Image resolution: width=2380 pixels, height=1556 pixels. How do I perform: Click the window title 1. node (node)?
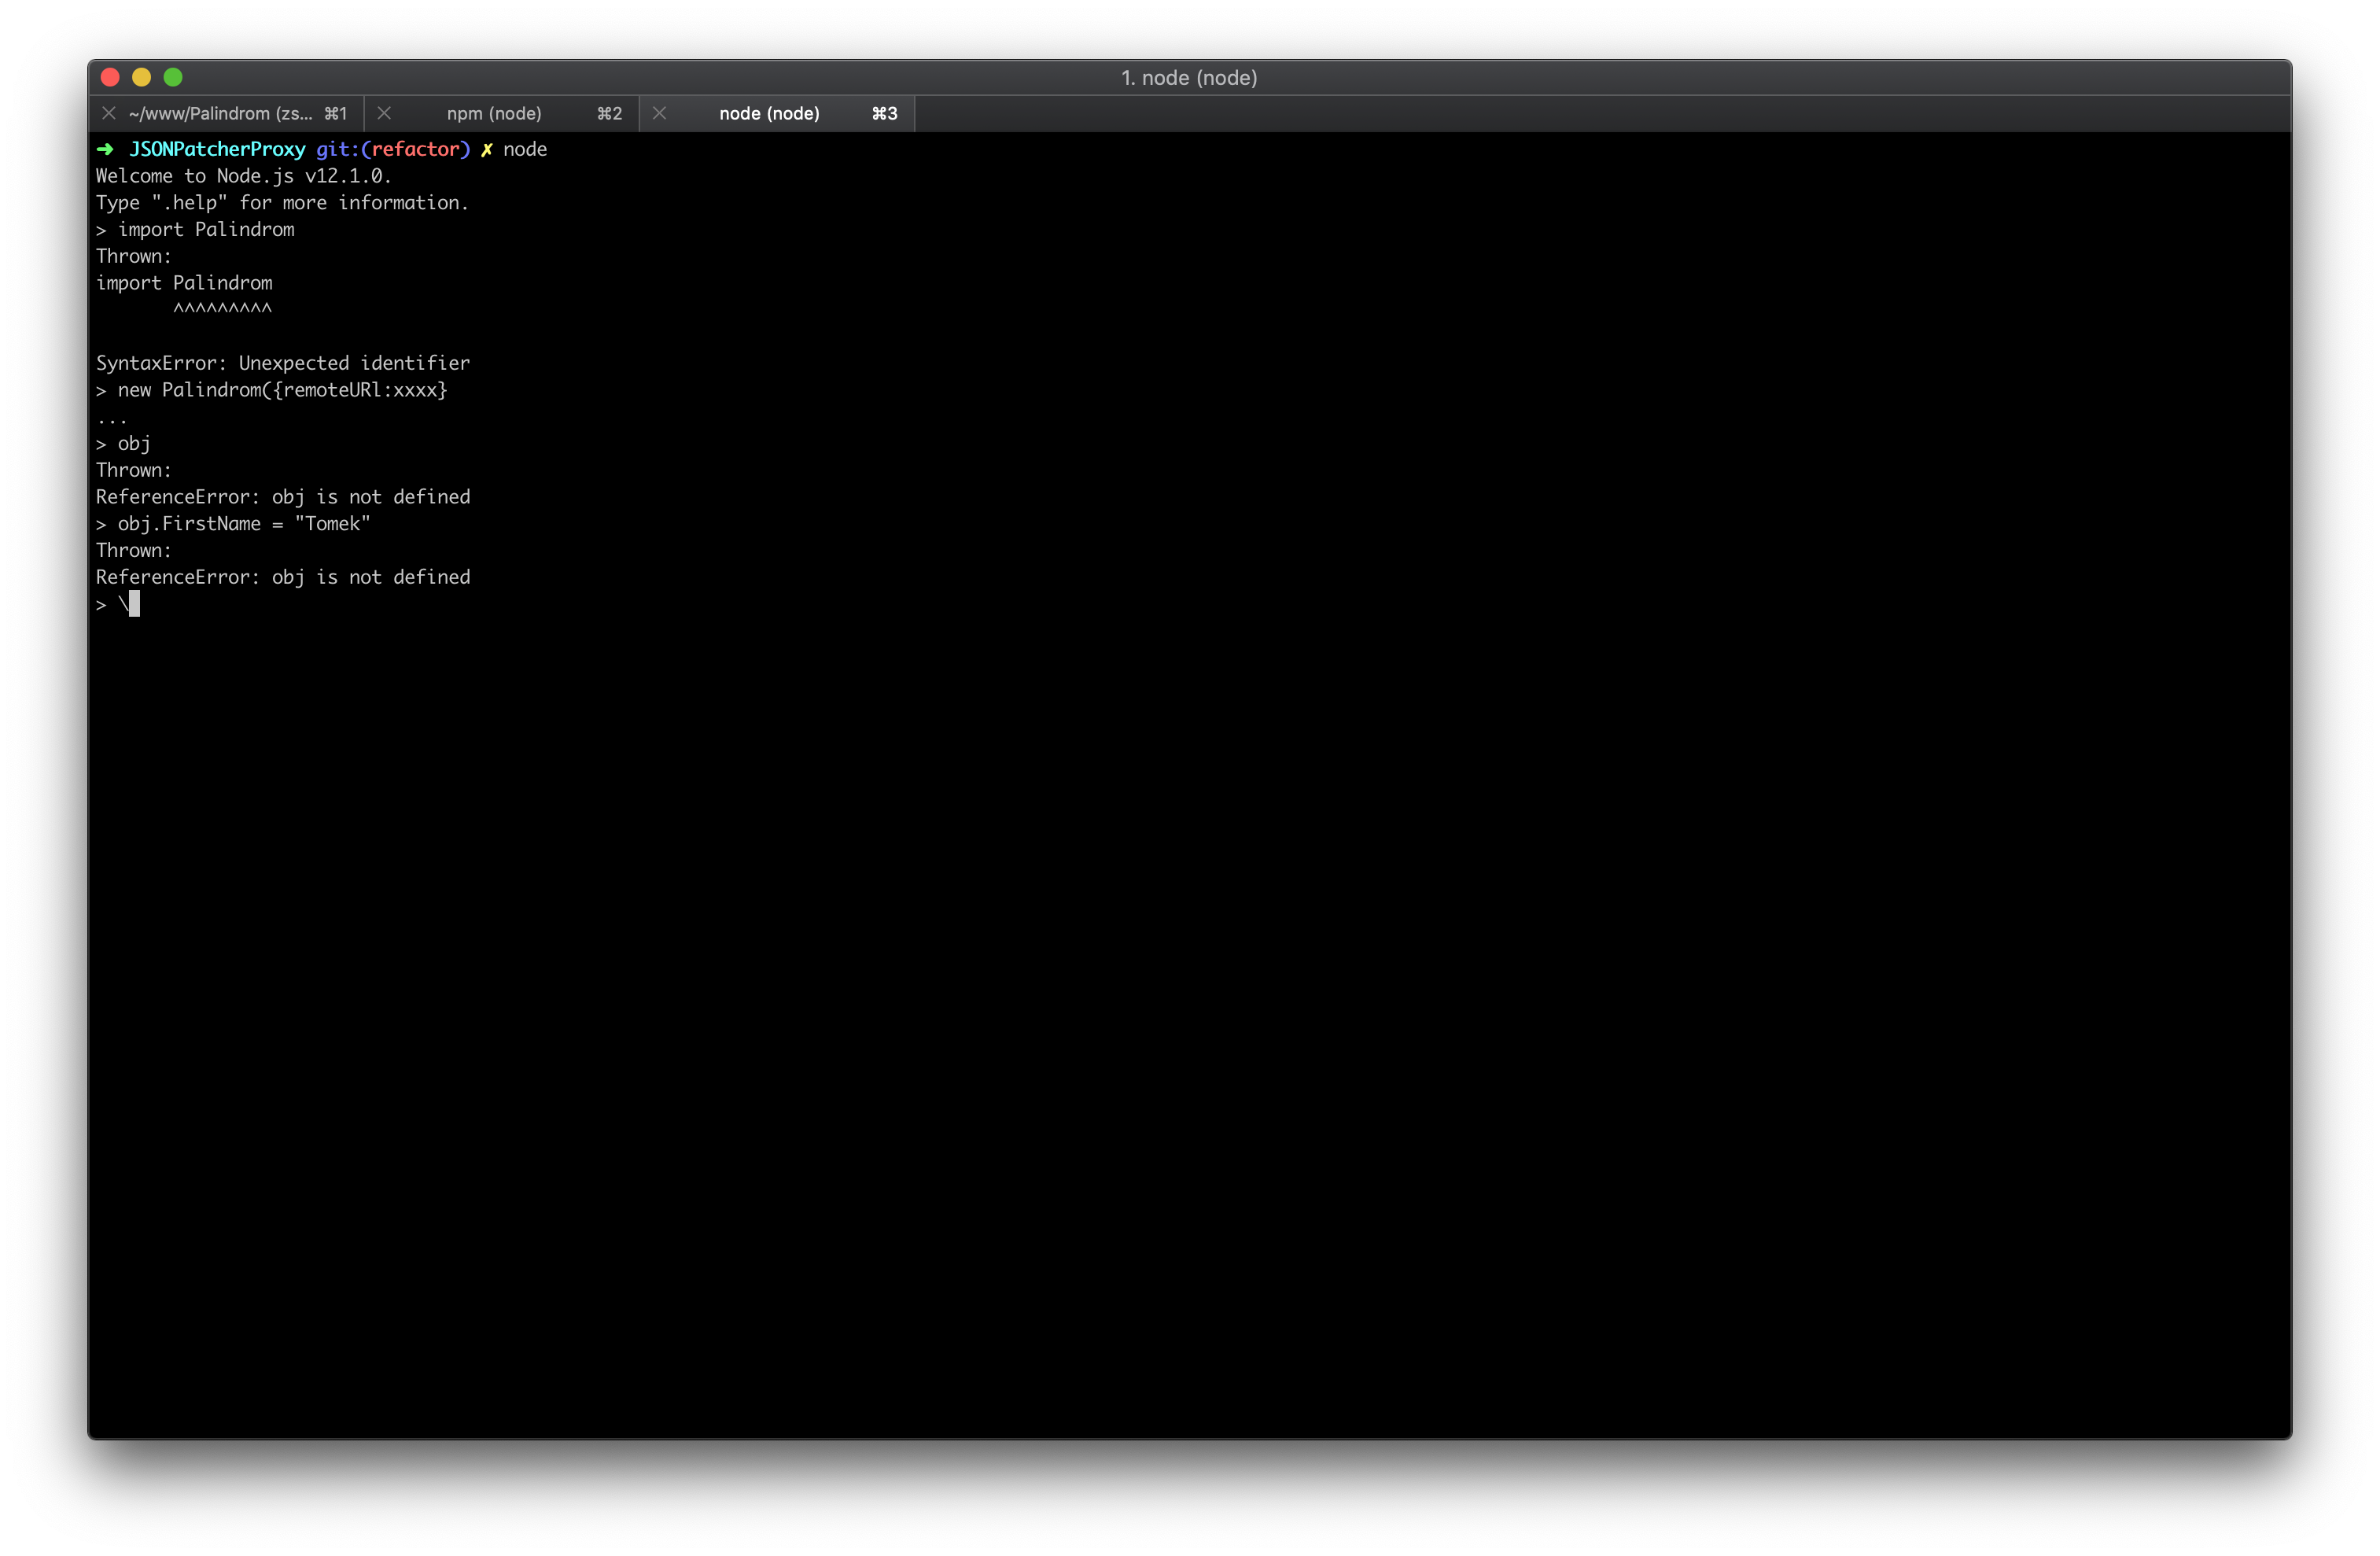(x=1189, y=77)
